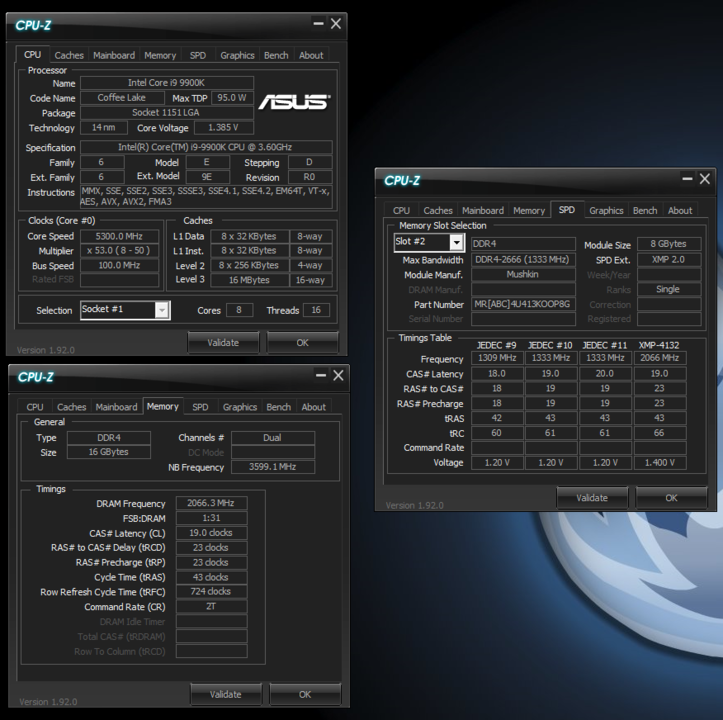This screenshot has height=720, width=723.
Task: Open the Socket #1 selection dropdown
Action: pyautogui.click(x=162, y=310)
